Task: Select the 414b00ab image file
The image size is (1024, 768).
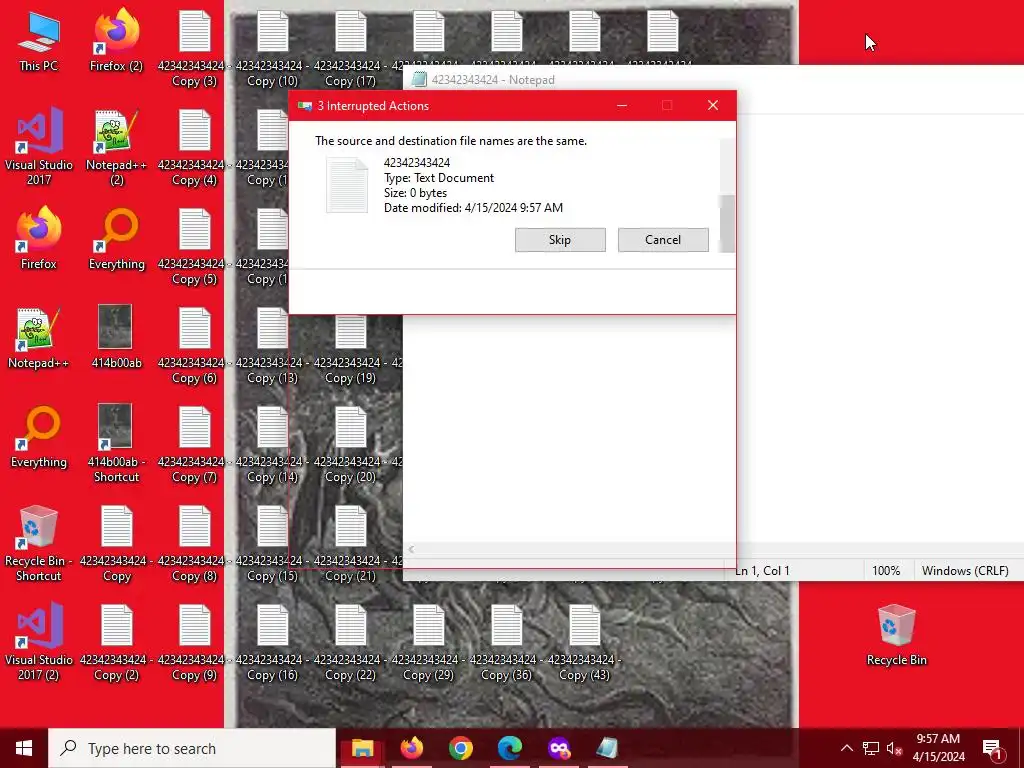Action: pos(116,337)
